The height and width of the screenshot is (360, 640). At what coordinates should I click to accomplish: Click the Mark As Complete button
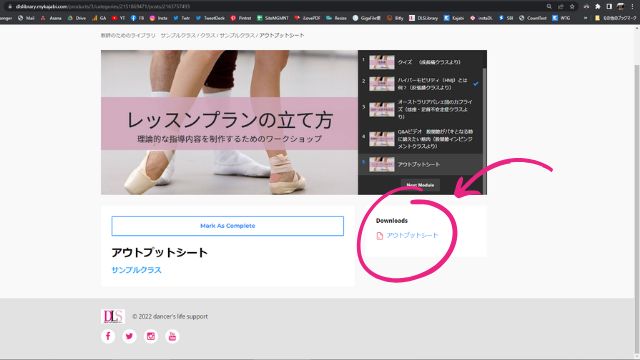coord(227,226)
